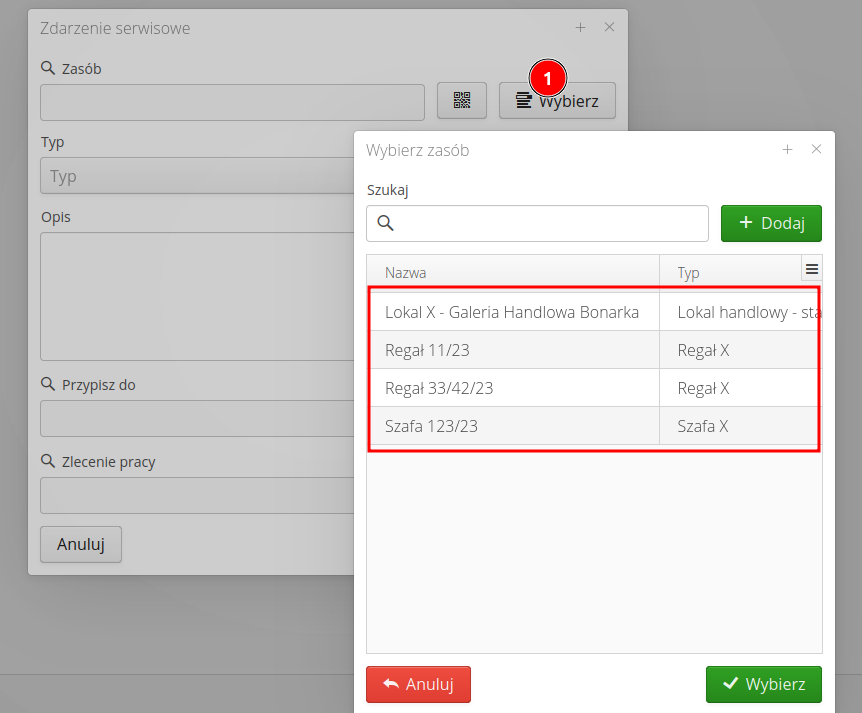
Task: Open the table column menu icon
Action: [812, 269]
